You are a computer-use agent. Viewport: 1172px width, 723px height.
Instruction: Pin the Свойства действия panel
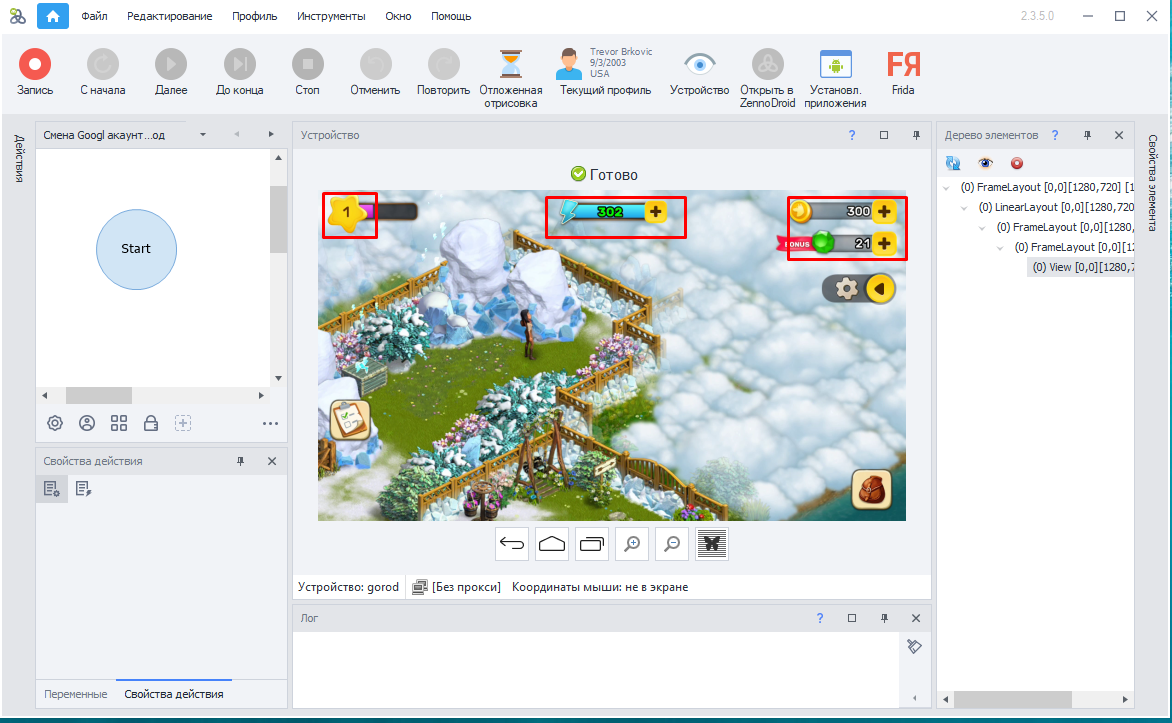pos(241,461)
